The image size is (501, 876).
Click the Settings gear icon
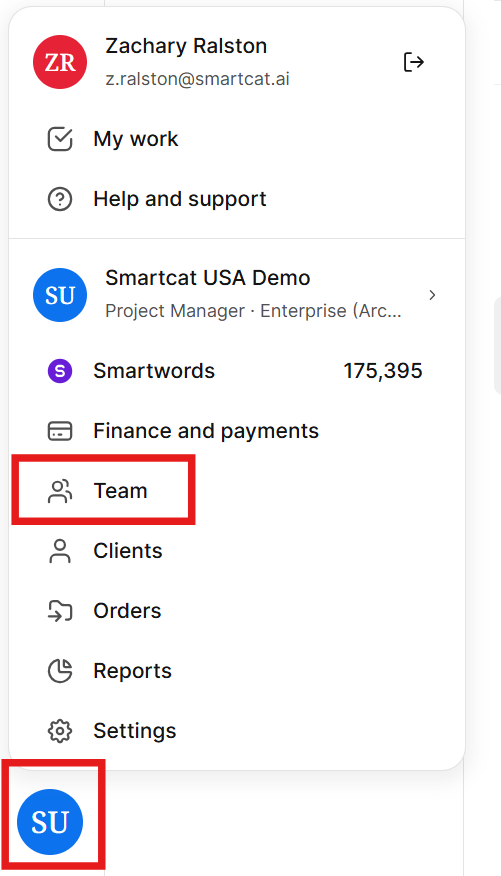pos(60,731)
